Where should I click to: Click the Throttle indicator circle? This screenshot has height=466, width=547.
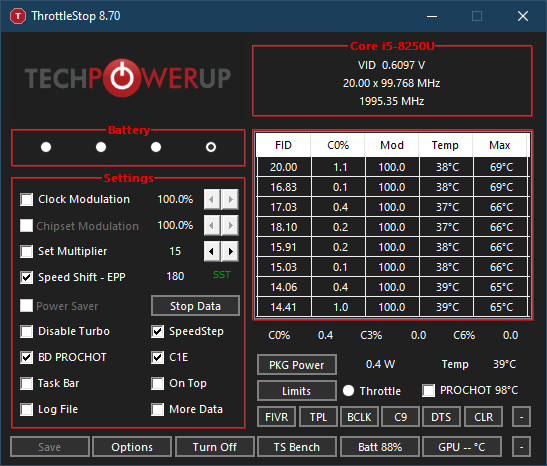point(349,391)
